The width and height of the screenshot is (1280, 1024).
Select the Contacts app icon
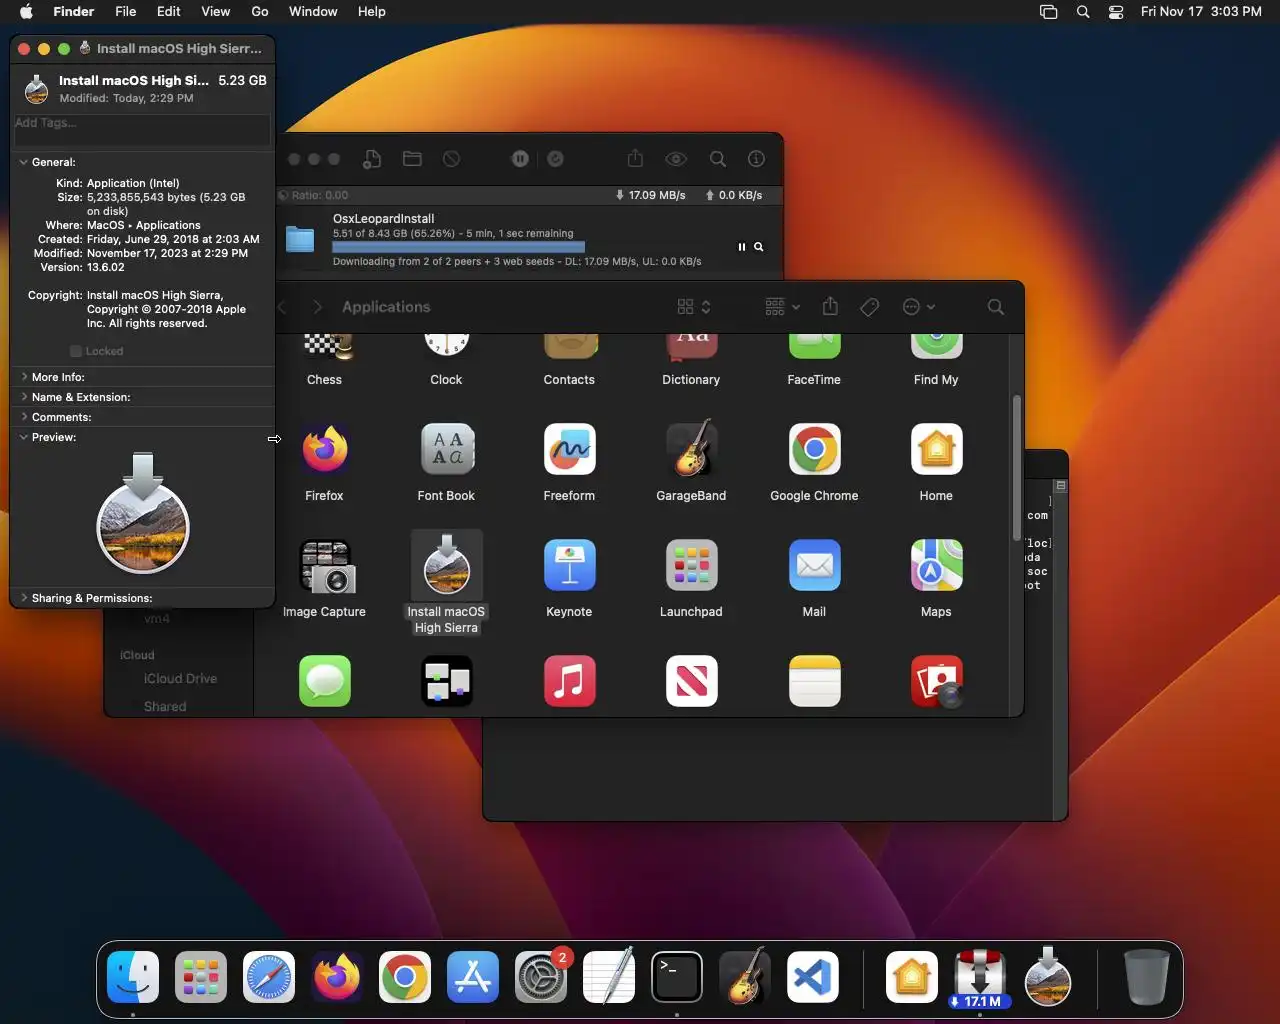point(570,346)
